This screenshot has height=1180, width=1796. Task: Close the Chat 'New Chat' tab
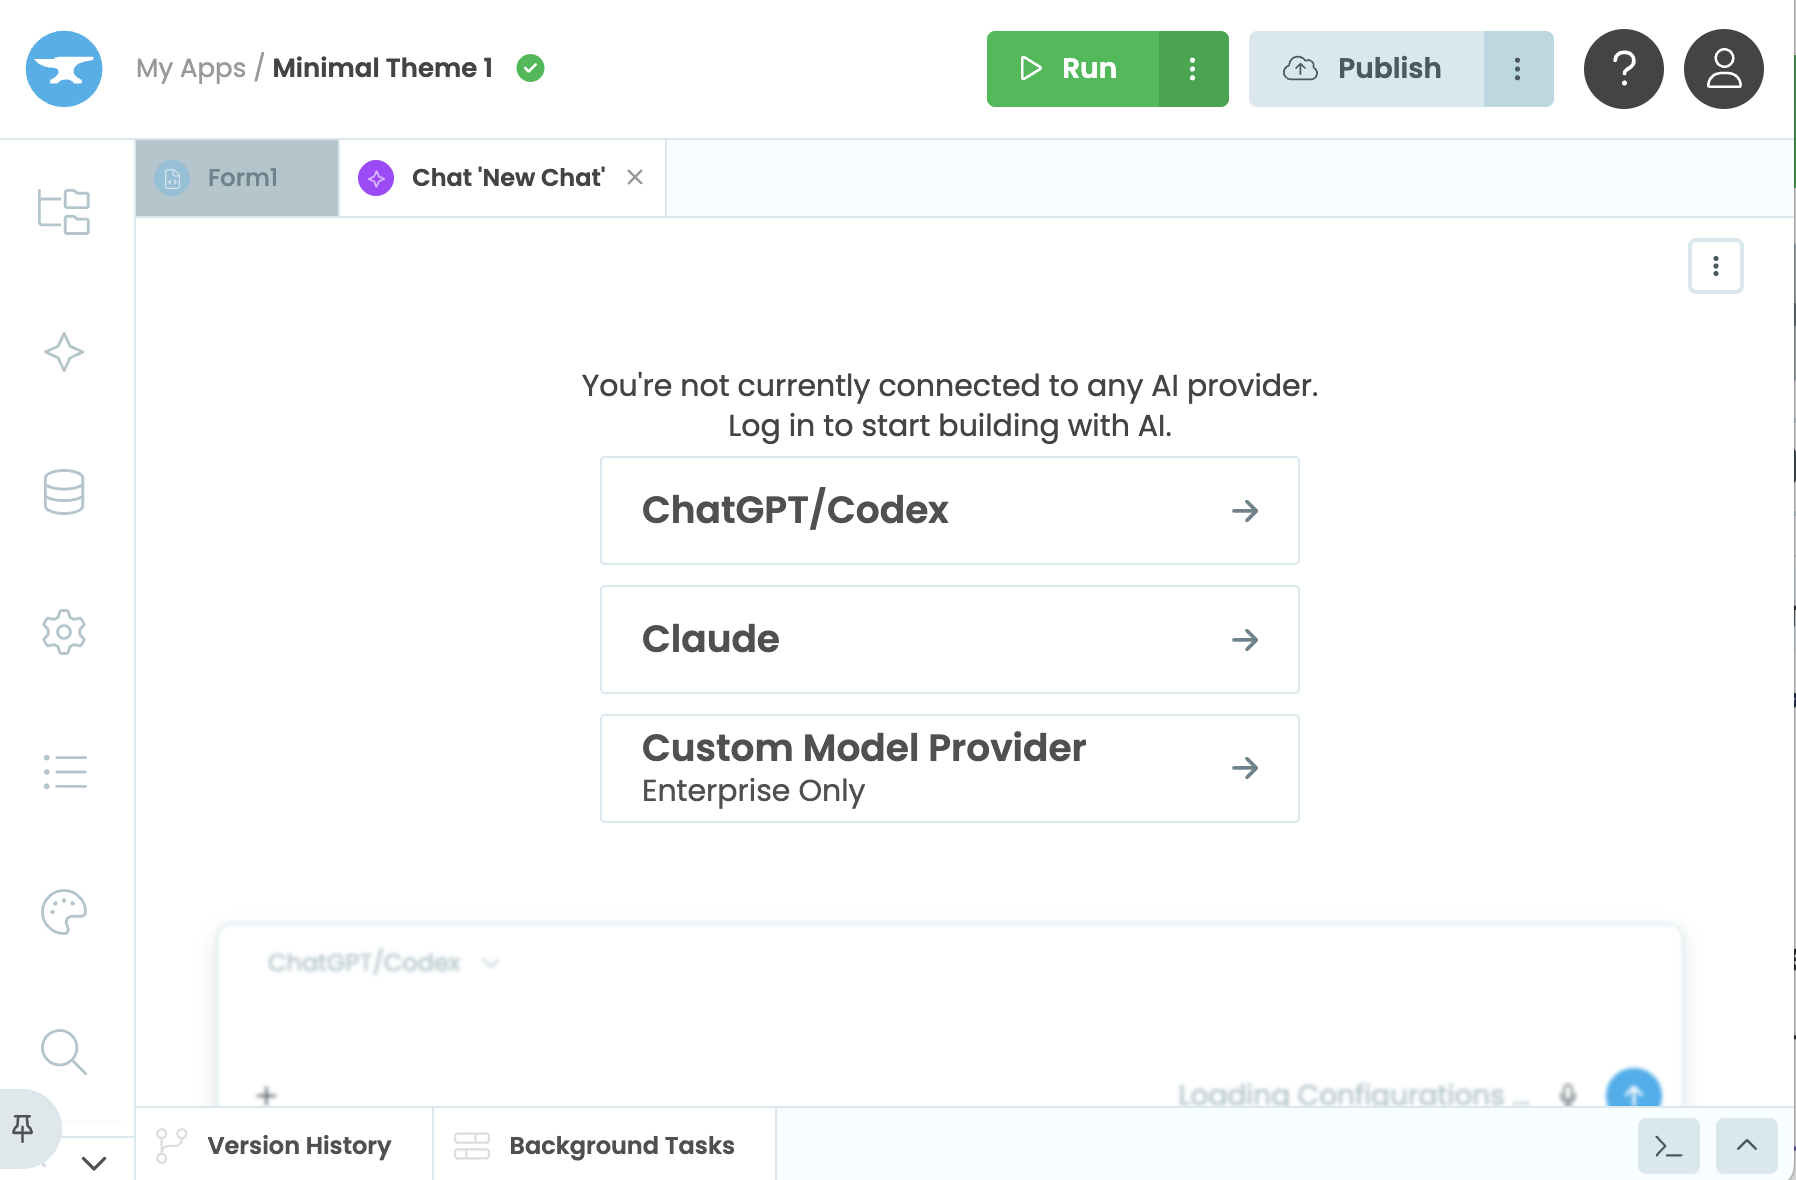click(635, 177)
